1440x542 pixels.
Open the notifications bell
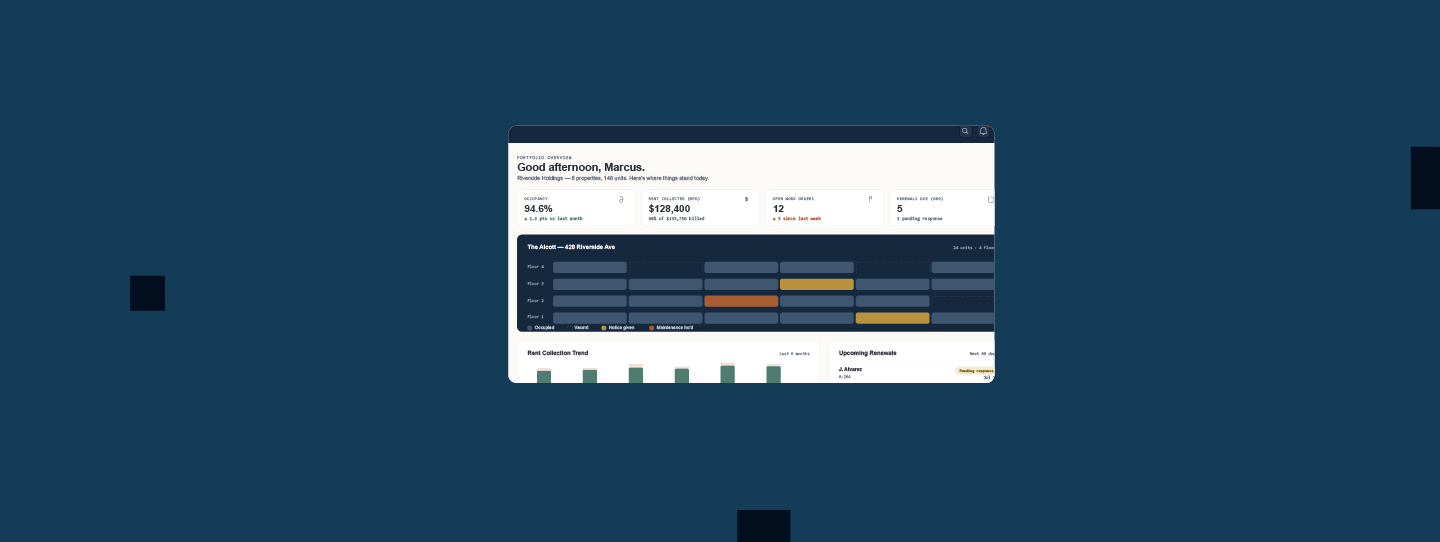983,131
